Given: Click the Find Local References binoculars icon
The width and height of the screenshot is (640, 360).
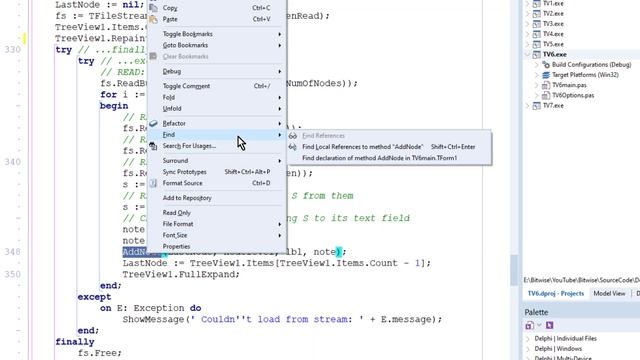Looking at the screenshot, I should (x=293, y=147).
